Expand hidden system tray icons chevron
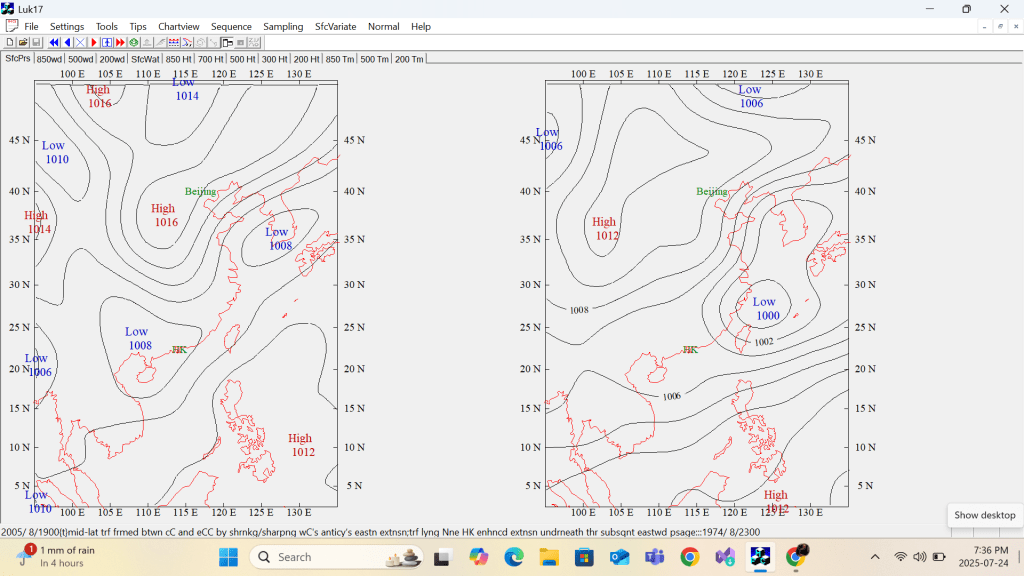The height and width of the screenshot is (576, 1024). pyautogui.click(x=875, y=557)
